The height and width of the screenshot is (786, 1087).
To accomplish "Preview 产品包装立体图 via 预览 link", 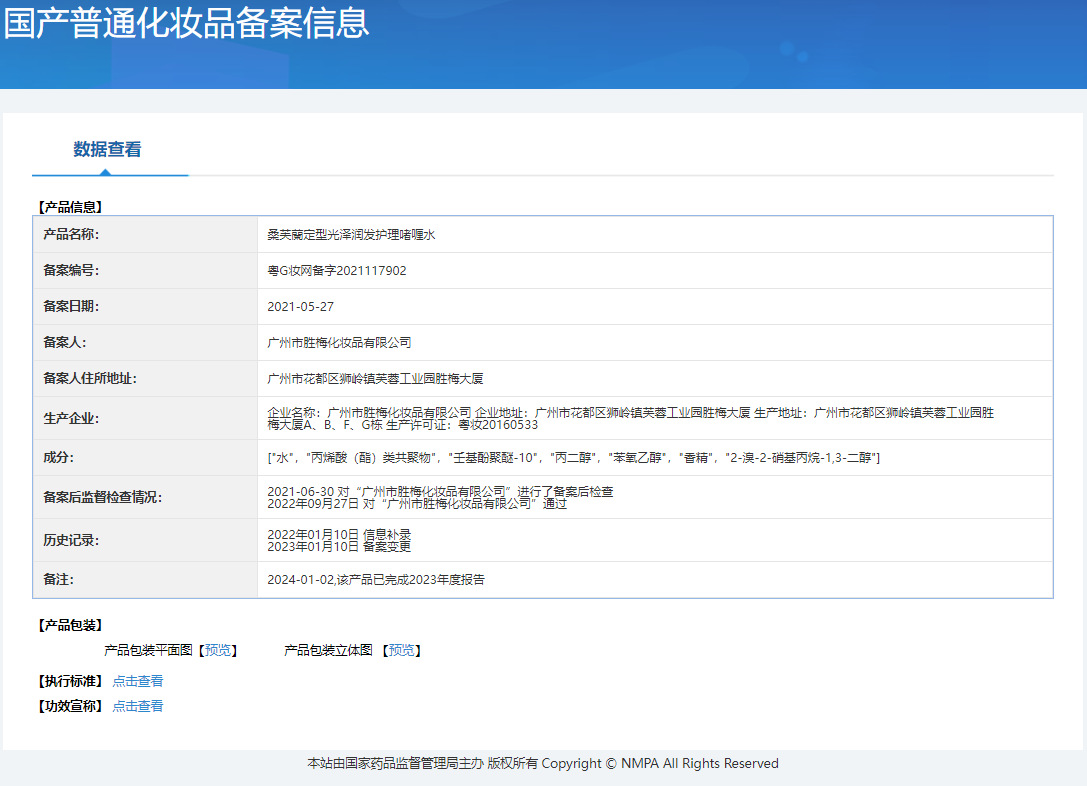I will 401,650.
